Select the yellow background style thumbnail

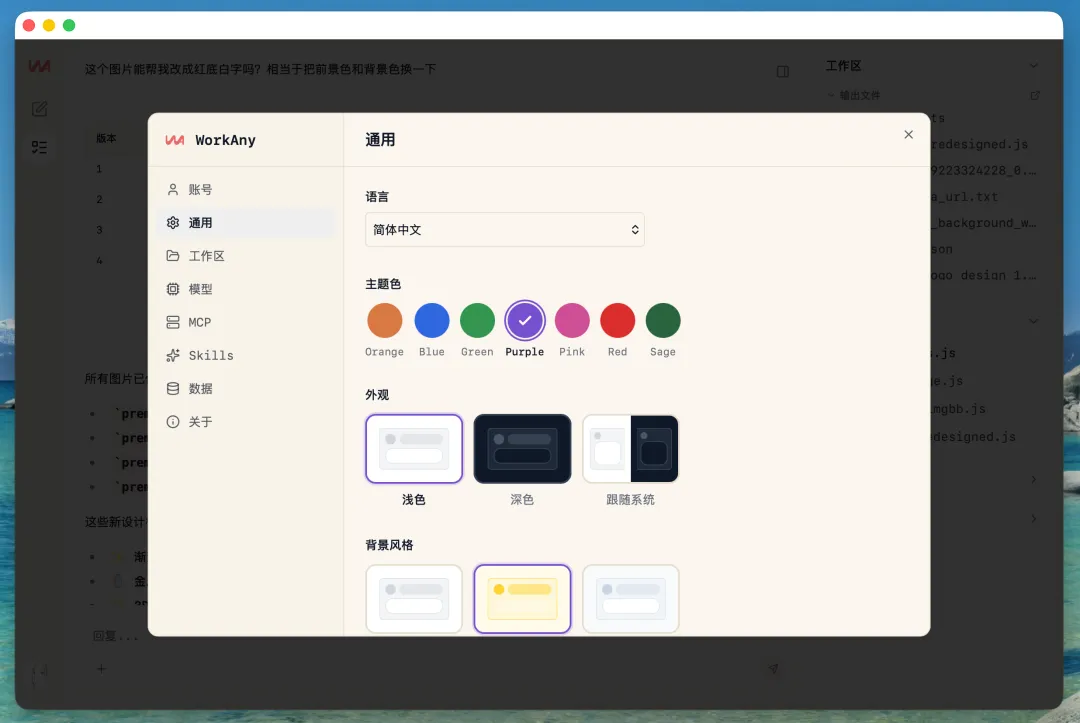(x=522, y=598)
